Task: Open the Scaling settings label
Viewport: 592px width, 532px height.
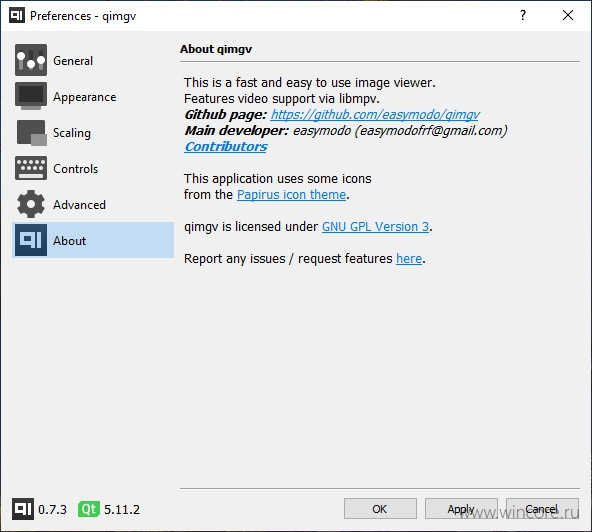Action: point(72,133)
